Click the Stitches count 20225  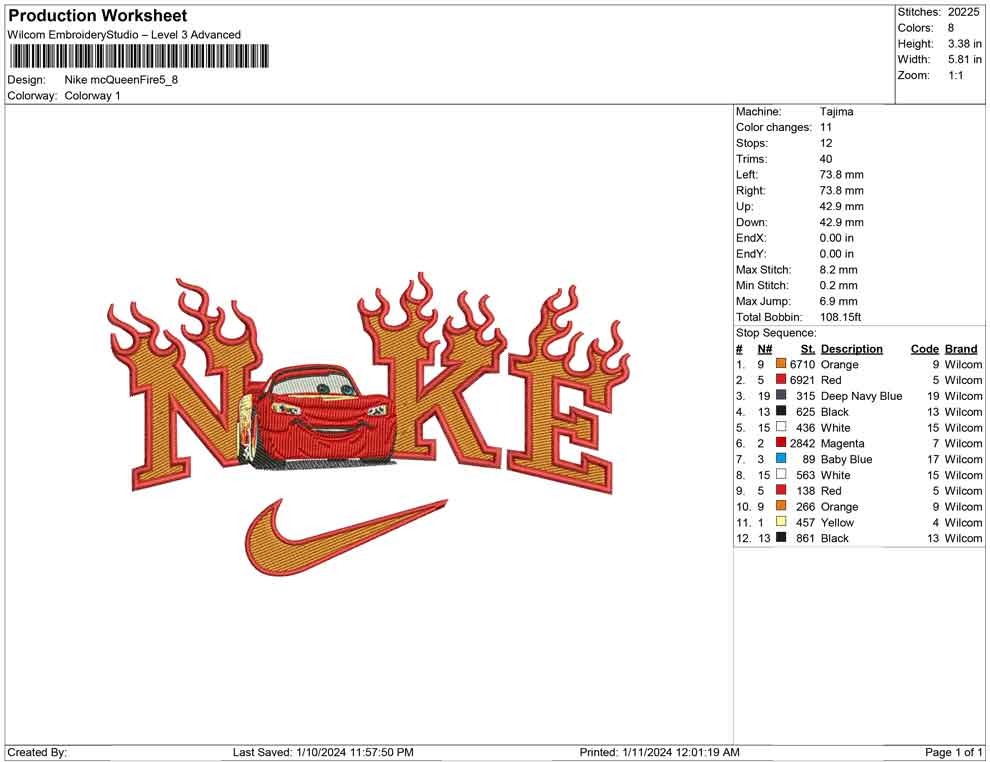coord(963,12)
